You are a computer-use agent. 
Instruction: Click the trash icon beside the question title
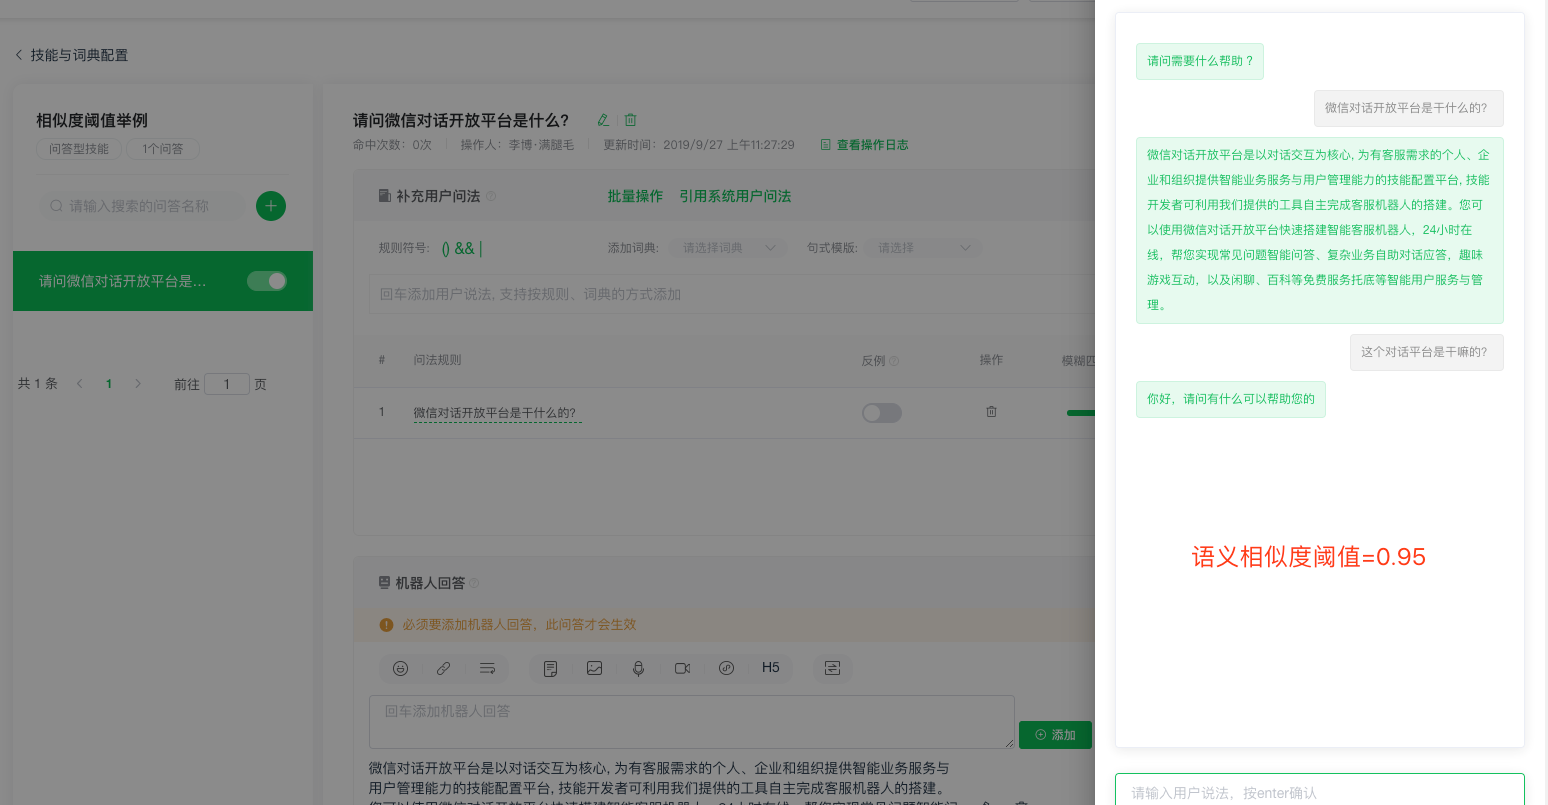(x=631, y=120)
